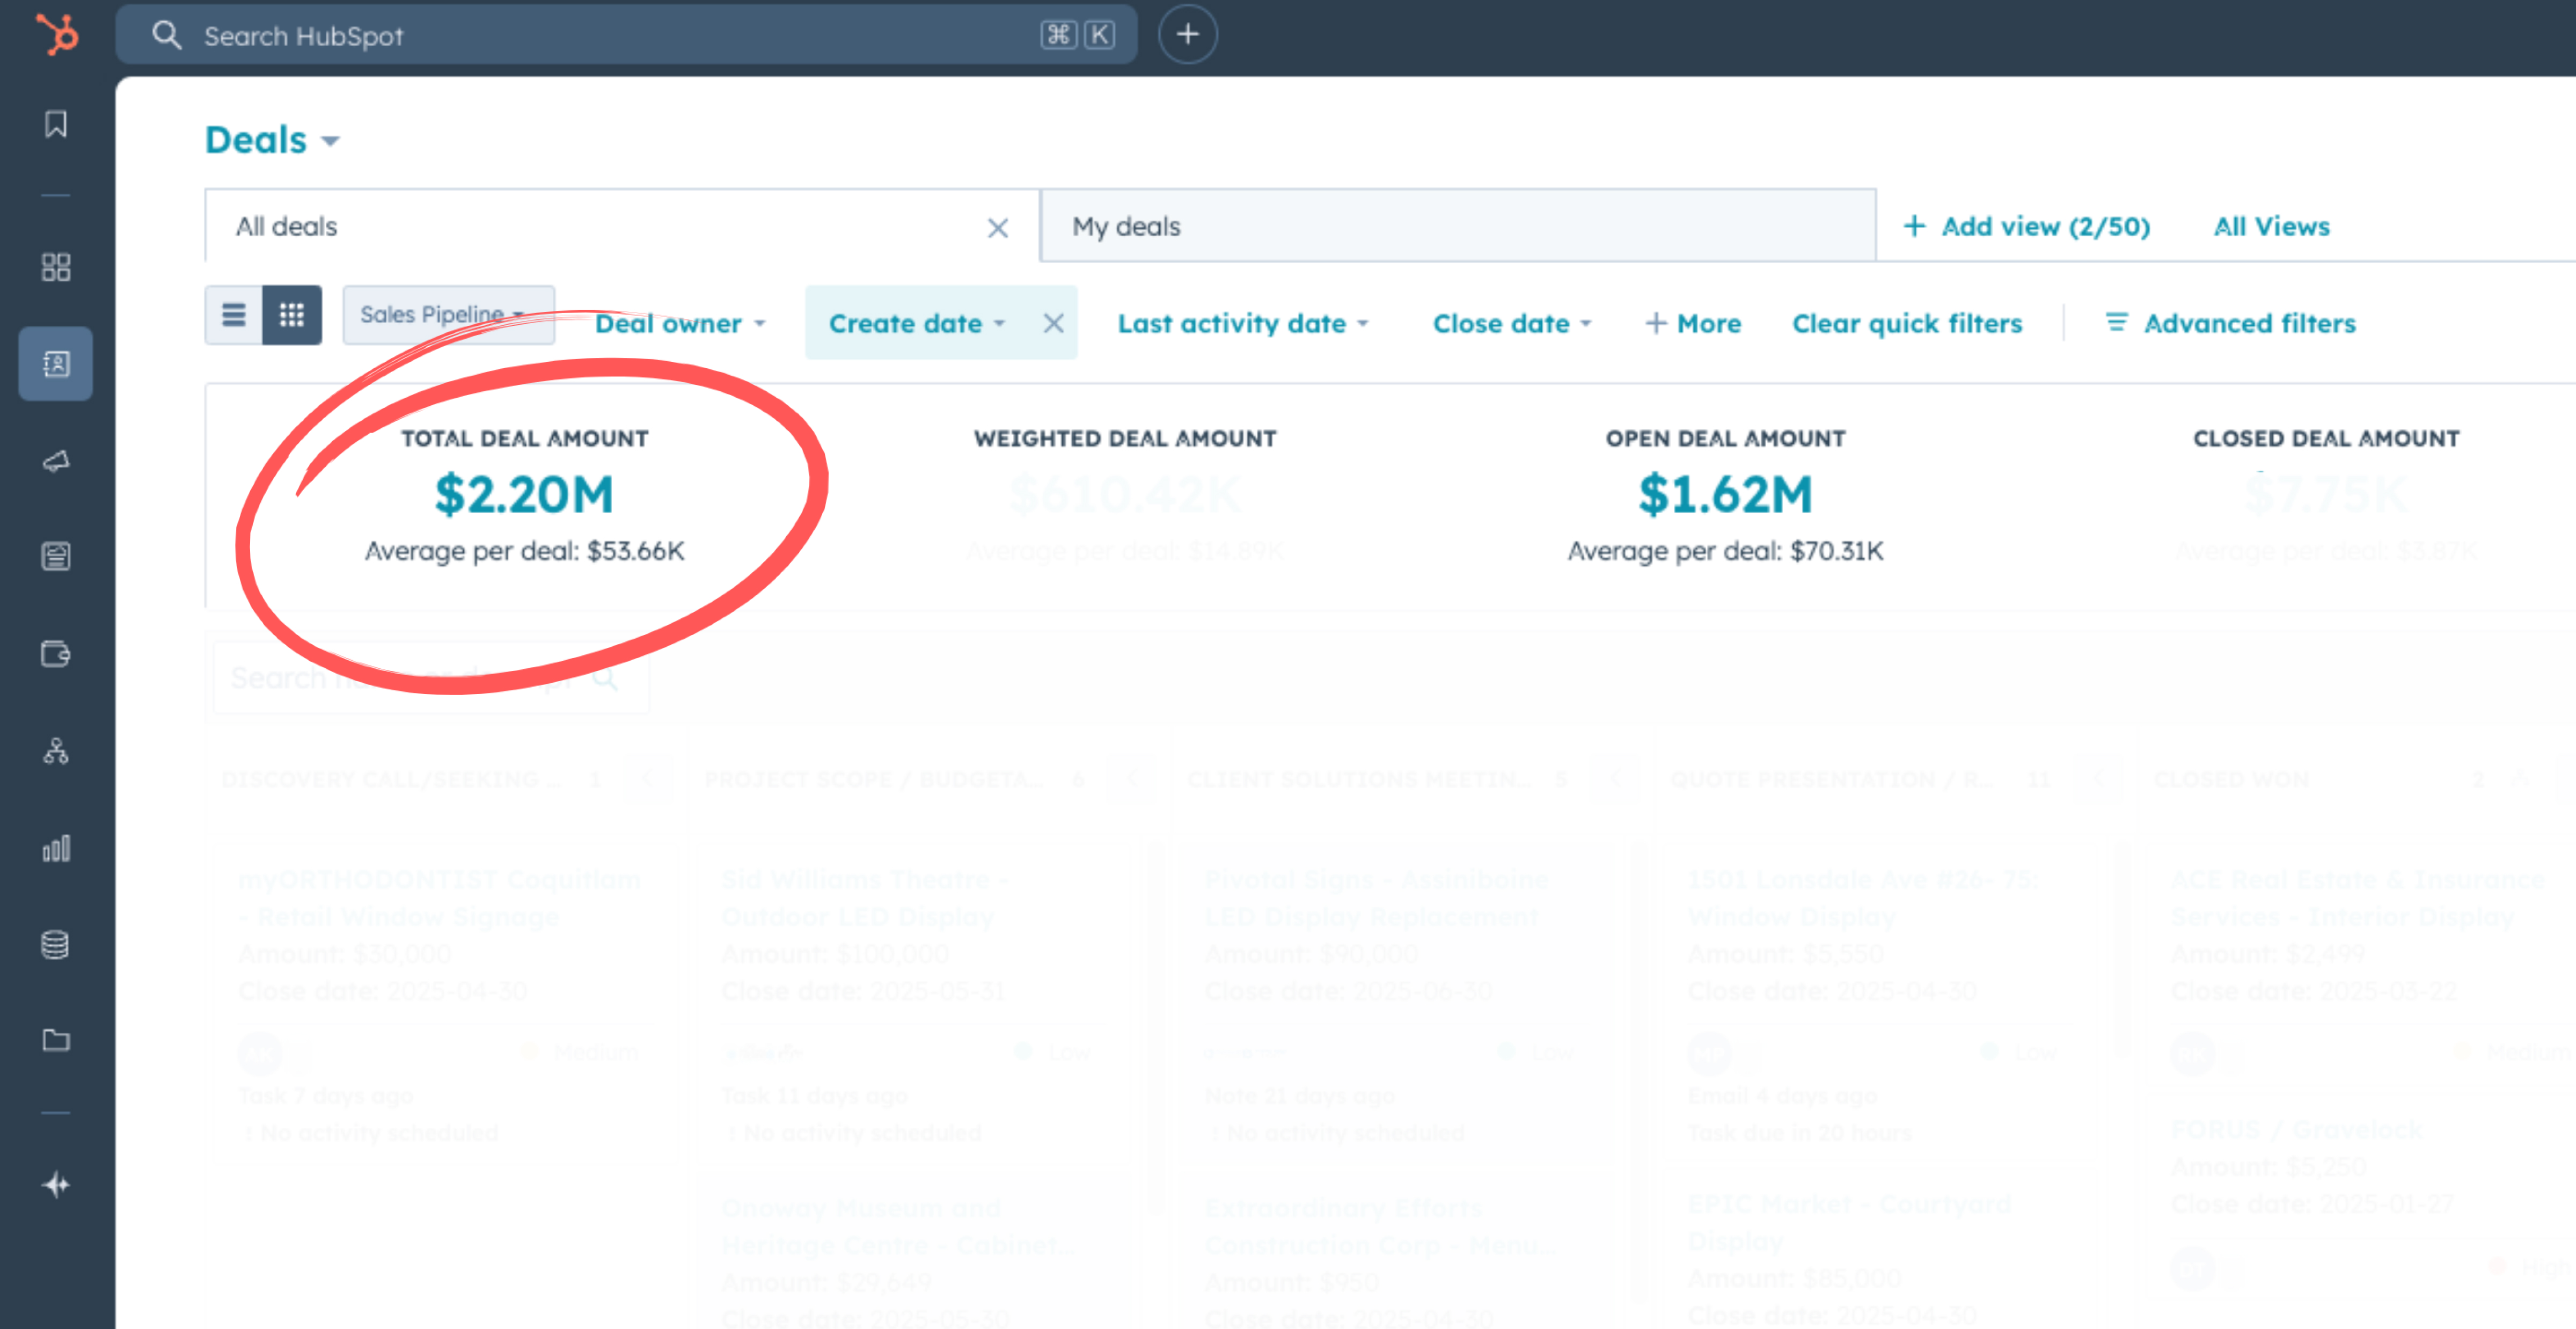Click the quick create plus button
The height and width of the screenshot is (1329, 2576).
click(1187, 35)
